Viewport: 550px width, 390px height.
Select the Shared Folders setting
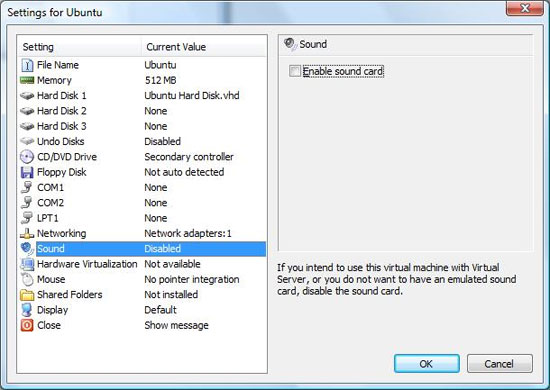point(70,295)
